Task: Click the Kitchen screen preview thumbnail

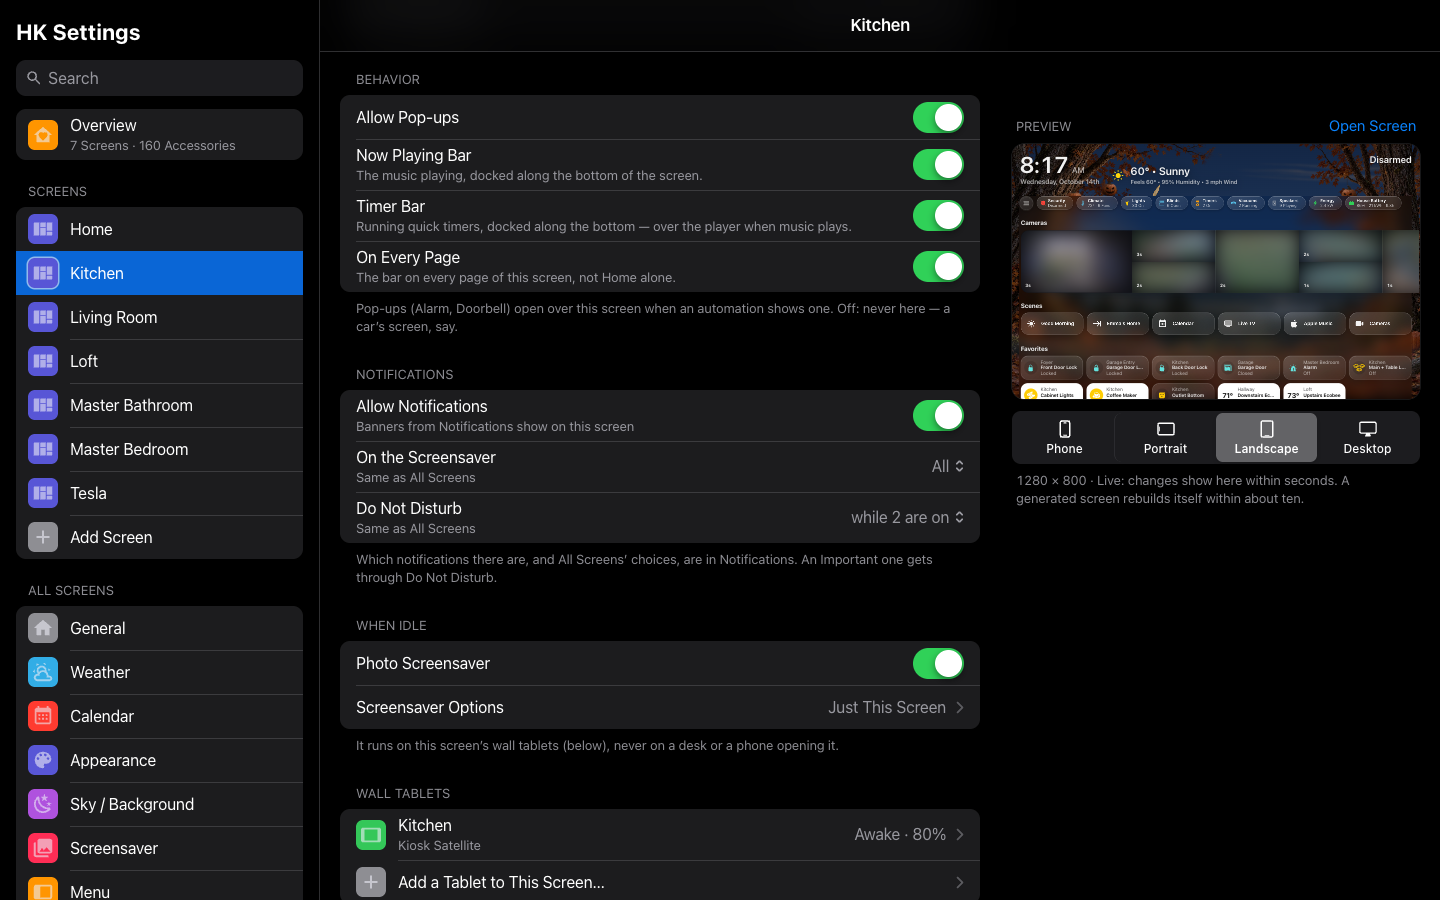Action: (1216, 271)
